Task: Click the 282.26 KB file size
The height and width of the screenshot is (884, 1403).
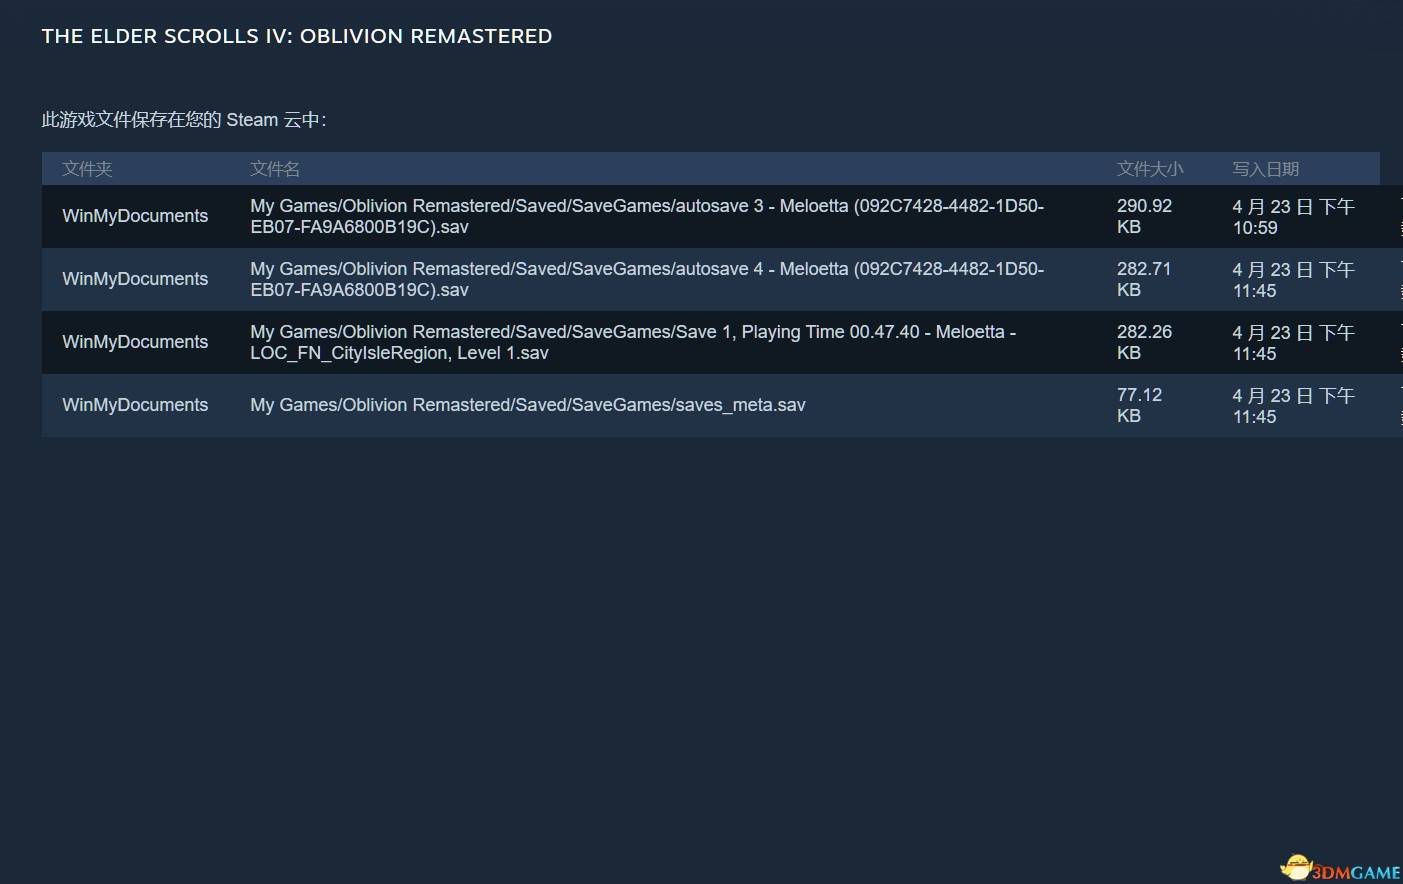Action: [x=1144, y=342]
